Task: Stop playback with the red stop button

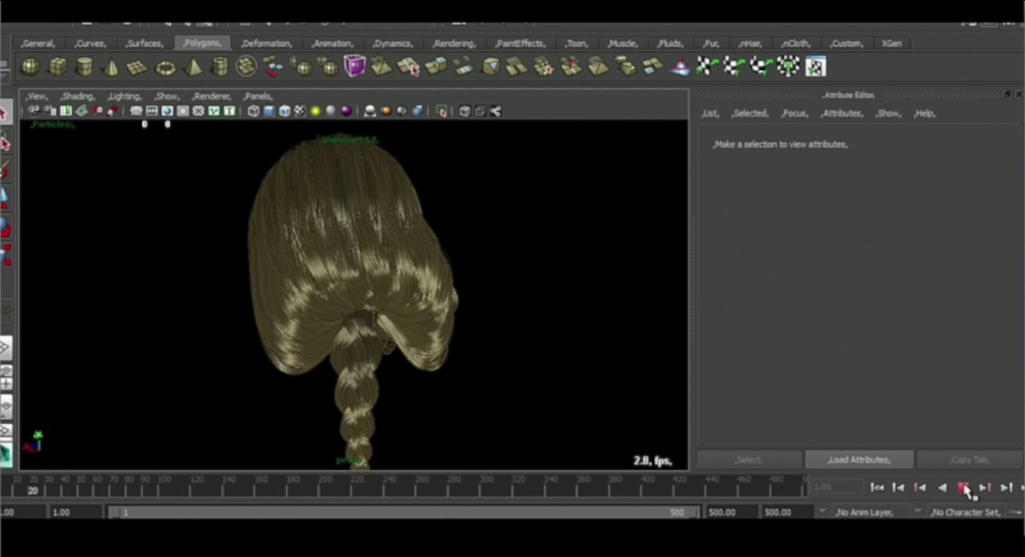Action: tap(964, 487)
